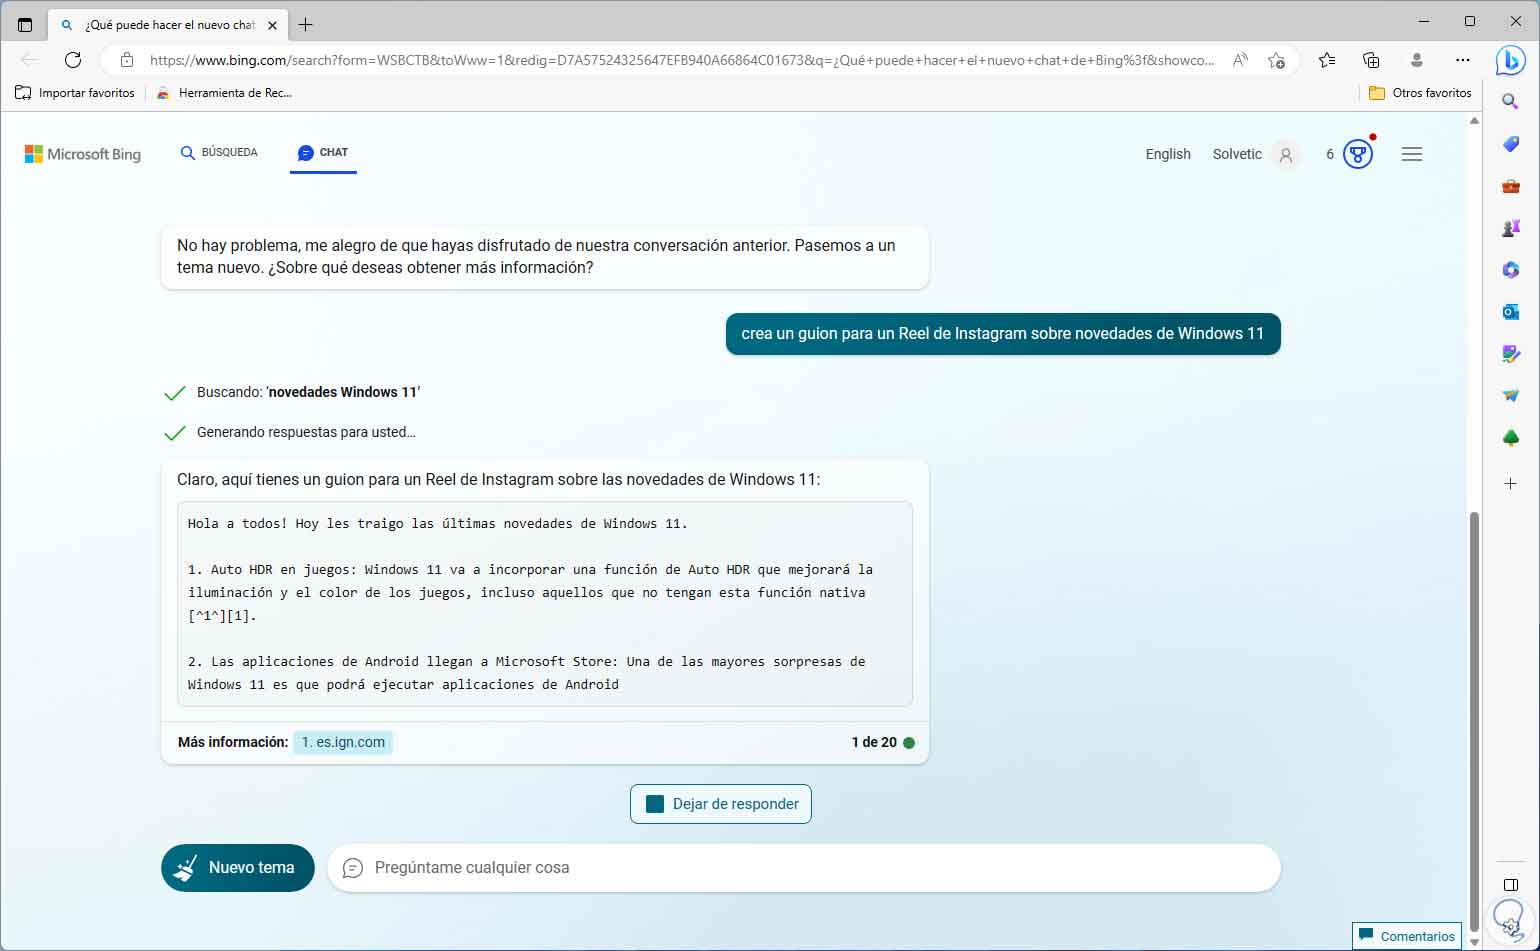This screenshot has width=1540, height=951.
Task: Close the '¿Qué puede hacer el nuevo chat' tab
Action: 272,25
